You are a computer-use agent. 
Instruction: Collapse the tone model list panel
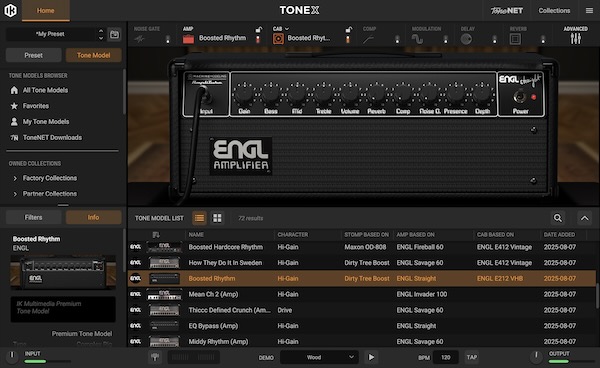pos(584,218)
